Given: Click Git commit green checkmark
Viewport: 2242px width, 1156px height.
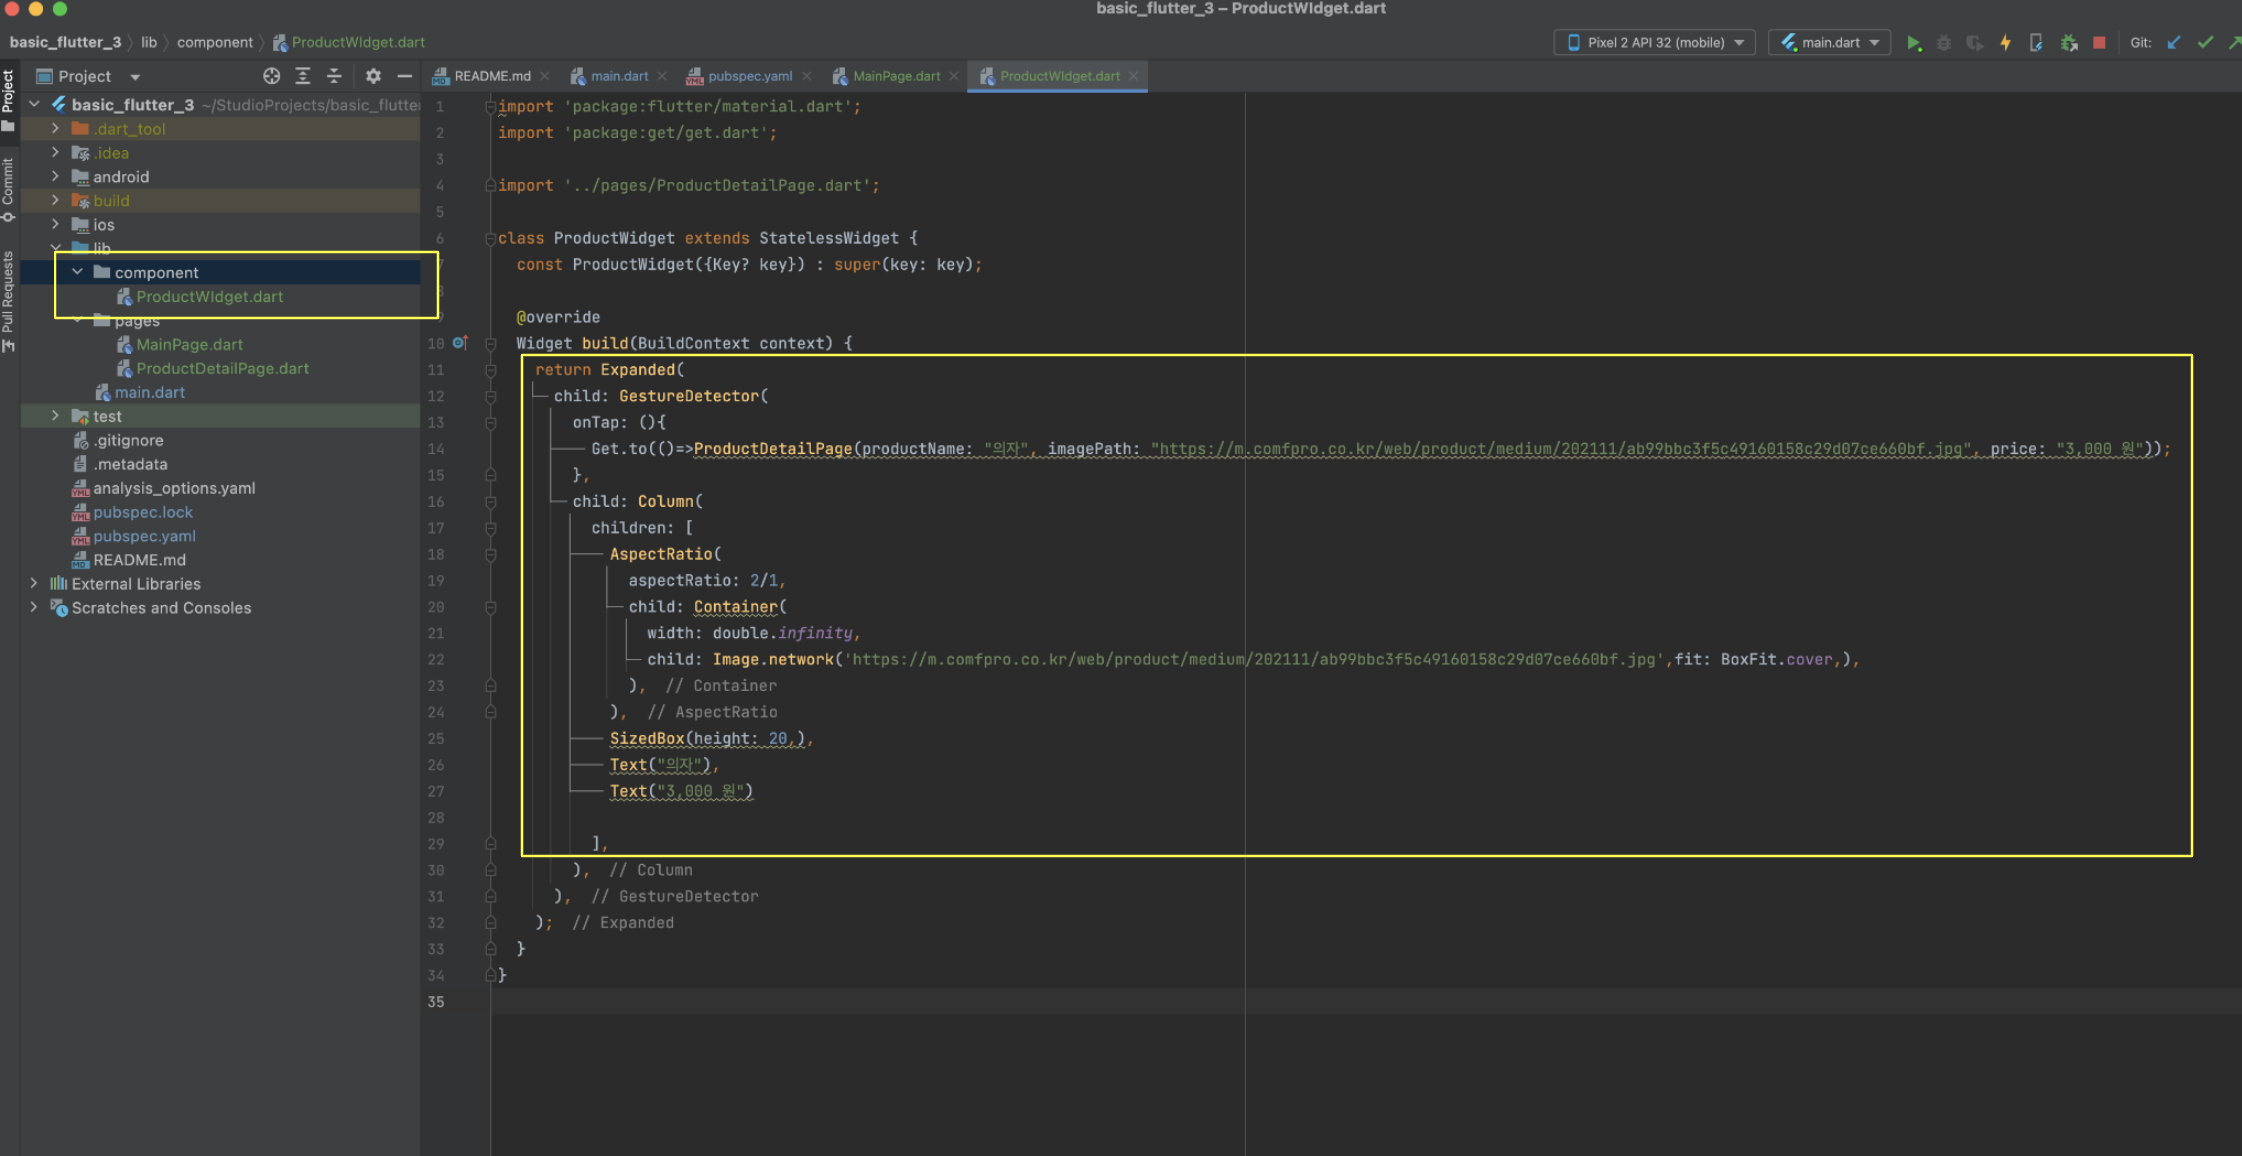Looking at the screenshot, I should tap(2204, 43).
